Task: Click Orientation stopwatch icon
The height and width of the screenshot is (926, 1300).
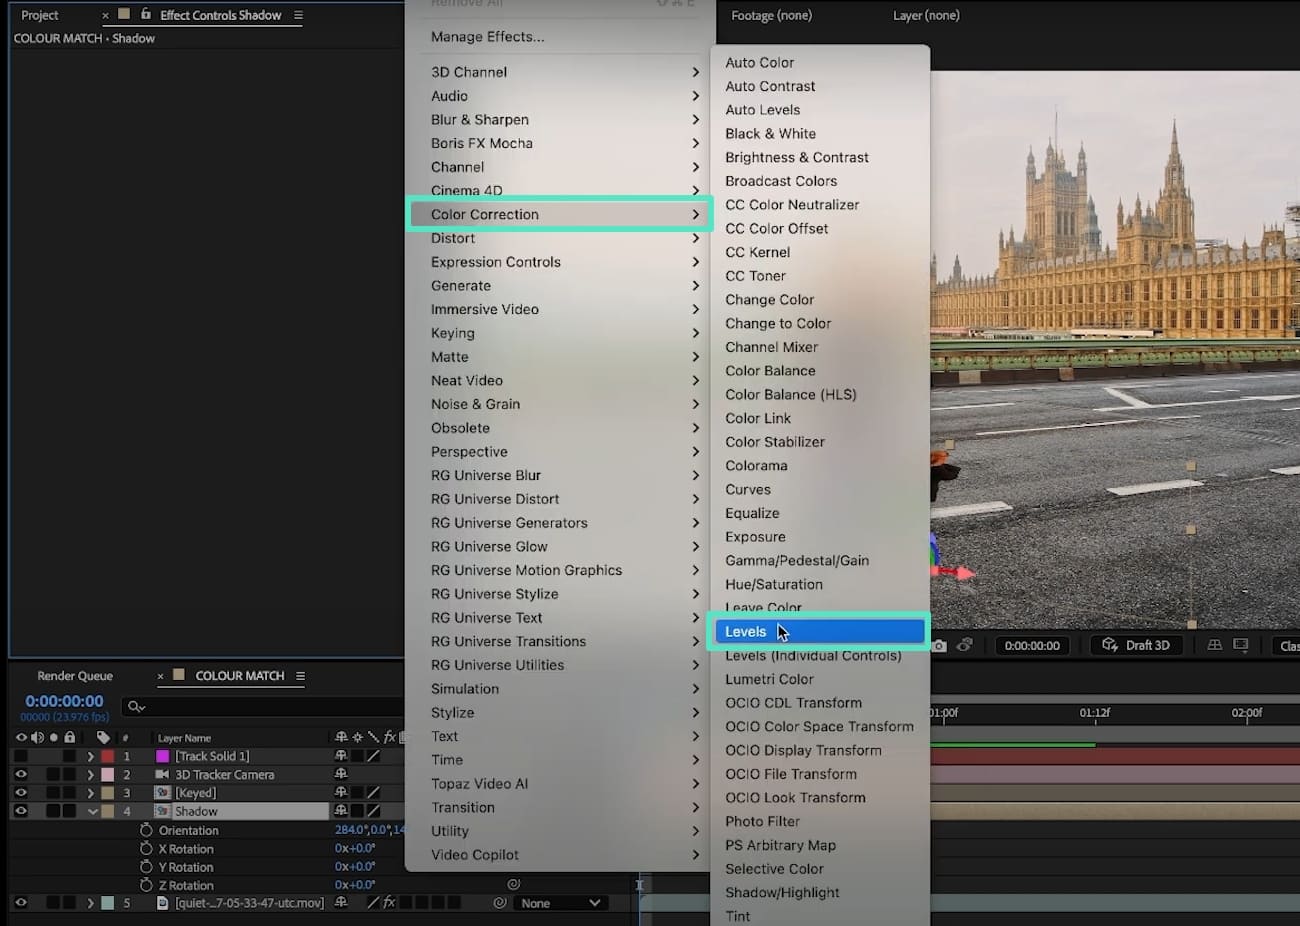Action: (x=146, y=830)
